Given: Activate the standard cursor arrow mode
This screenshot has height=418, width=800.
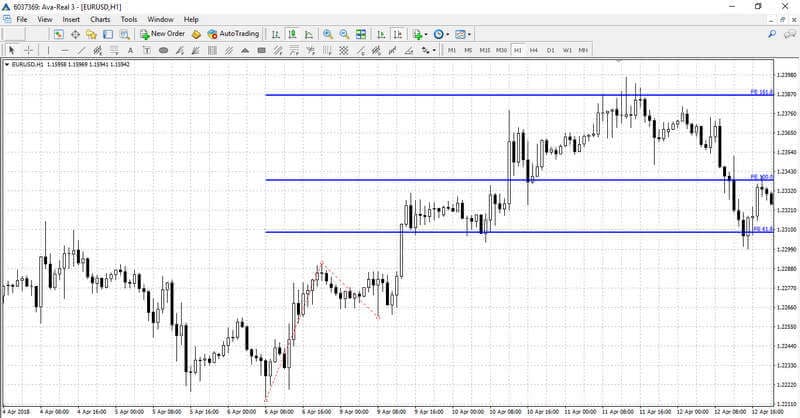Looking at the screenshot, I should pyautogui.click(x=12, y=50).
